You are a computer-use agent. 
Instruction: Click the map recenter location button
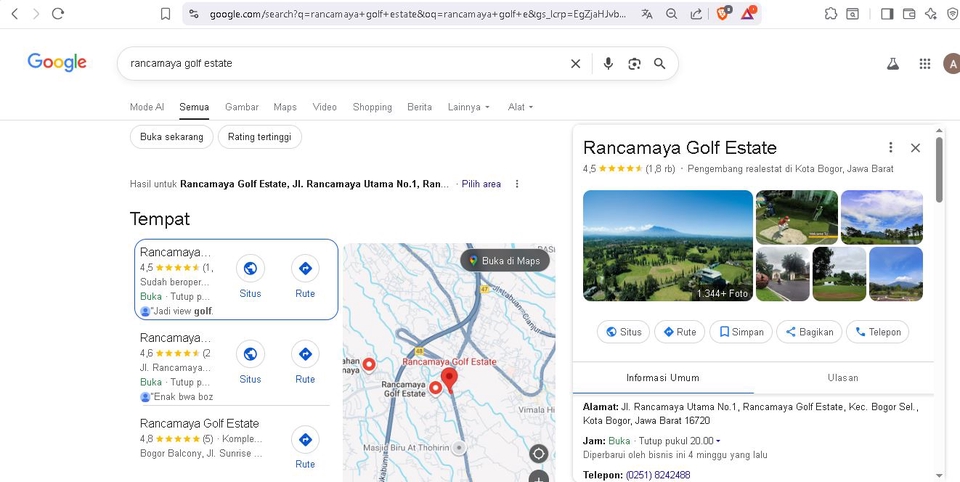(x=538, y=453)
